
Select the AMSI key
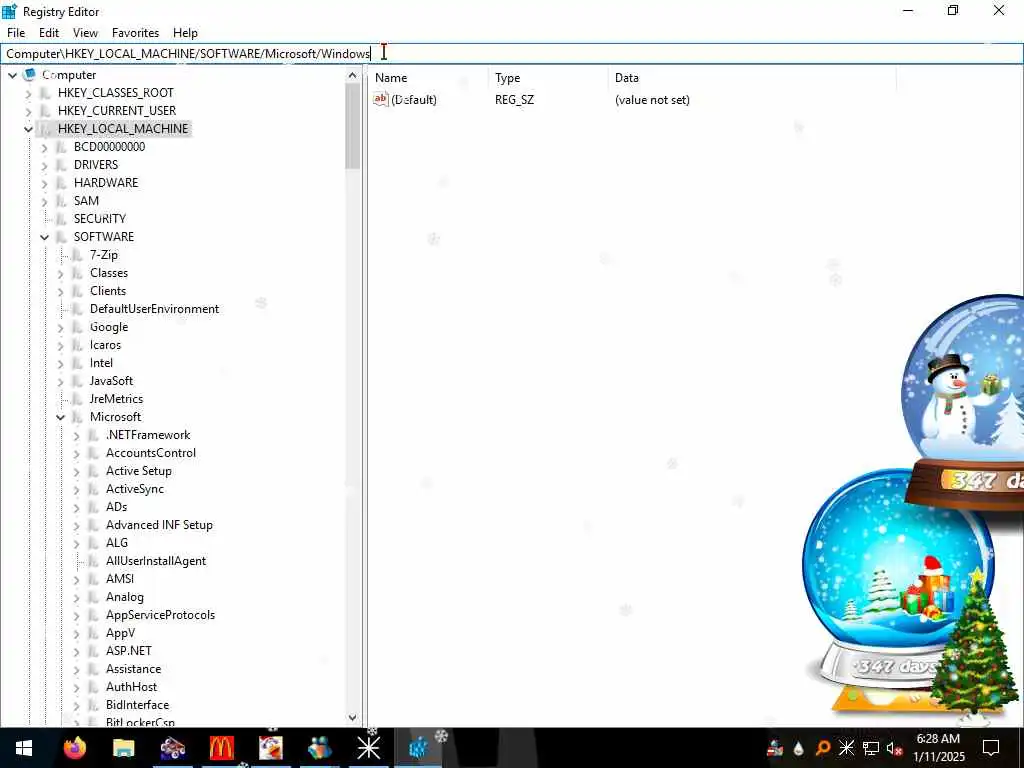(x=120, y=579)
